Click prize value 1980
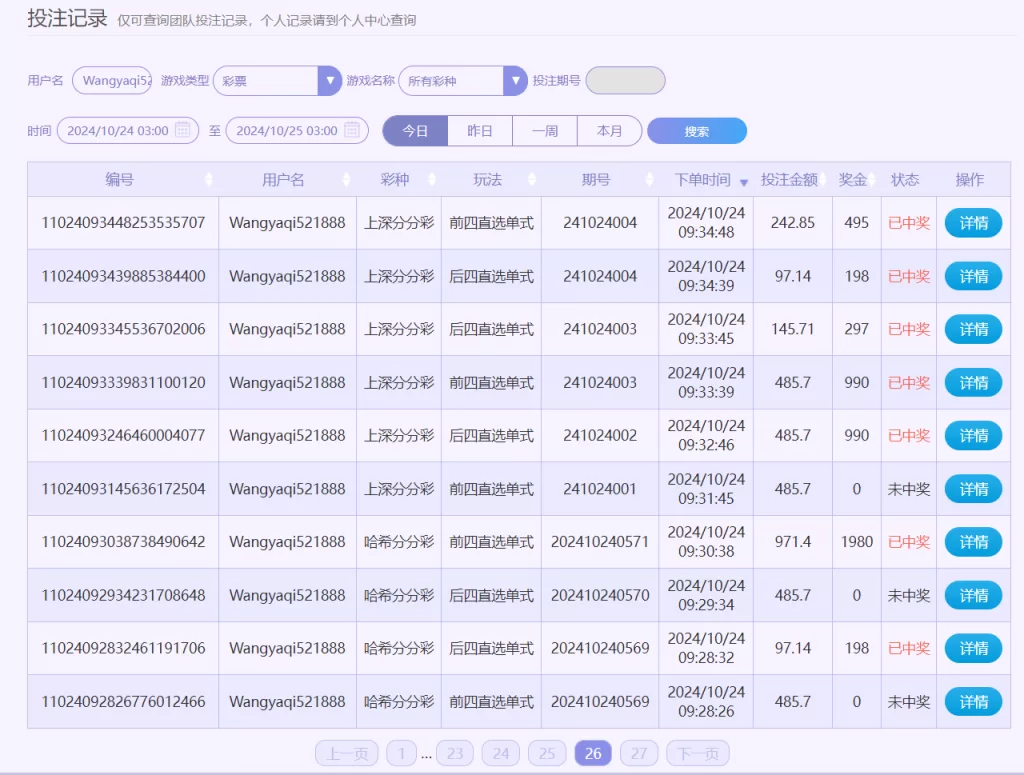Viewport: 1024px width, 775px height. tap(857, 542)
